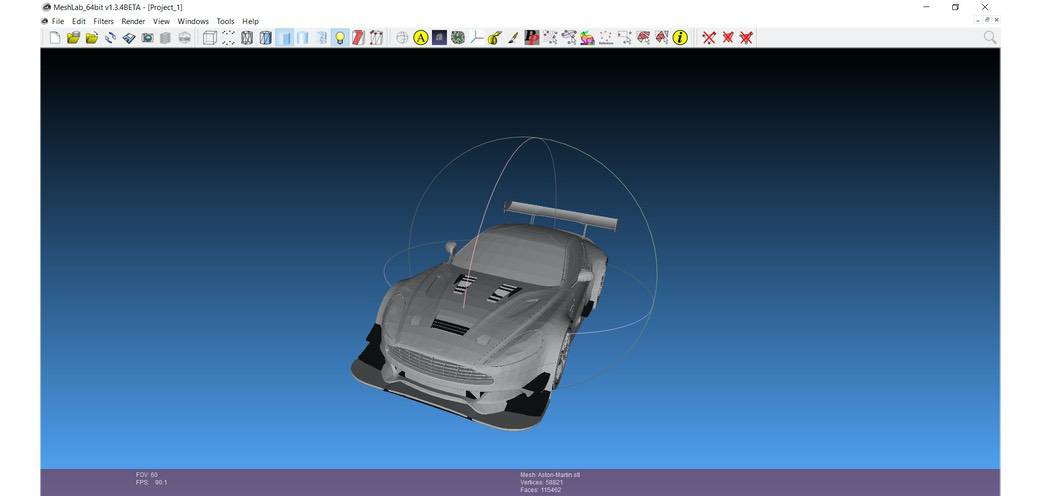1040x496 pixels.
Task: Toggle the light bulb lighting button
Action: click(340, 38)
